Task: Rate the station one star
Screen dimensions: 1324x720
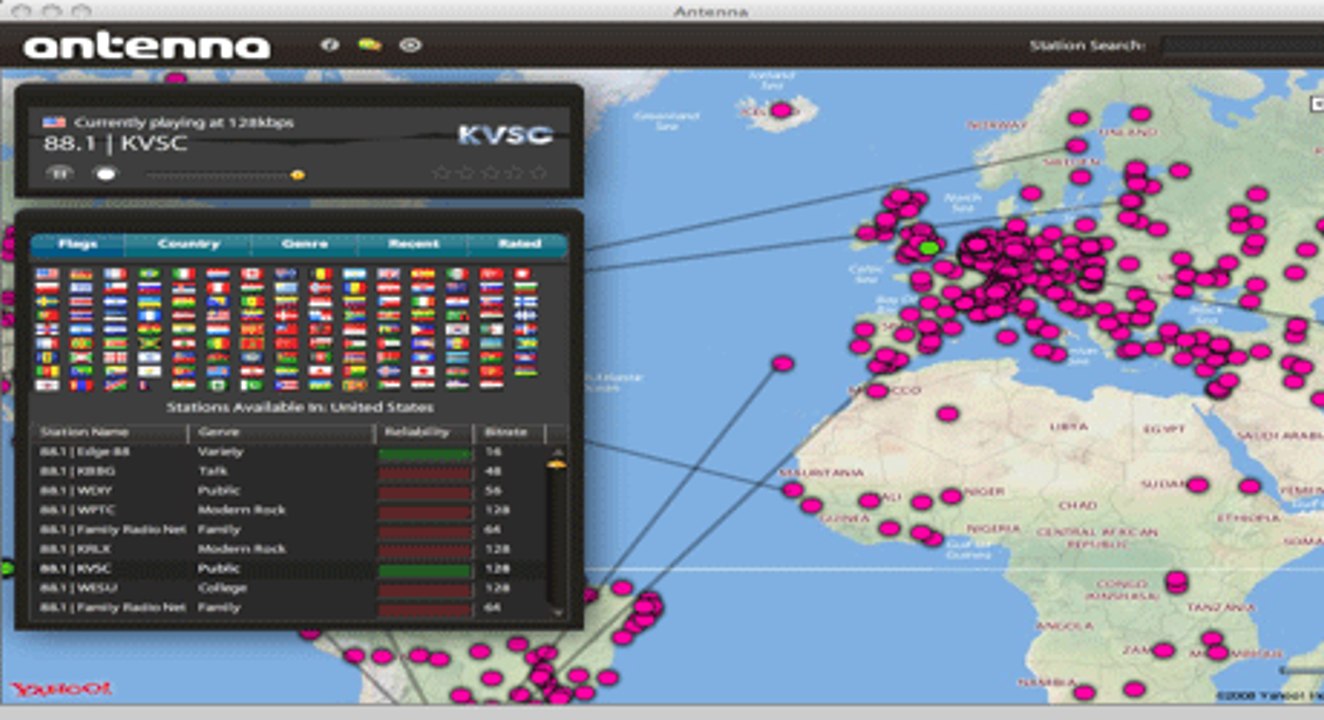Action: [x=441, y=173]
